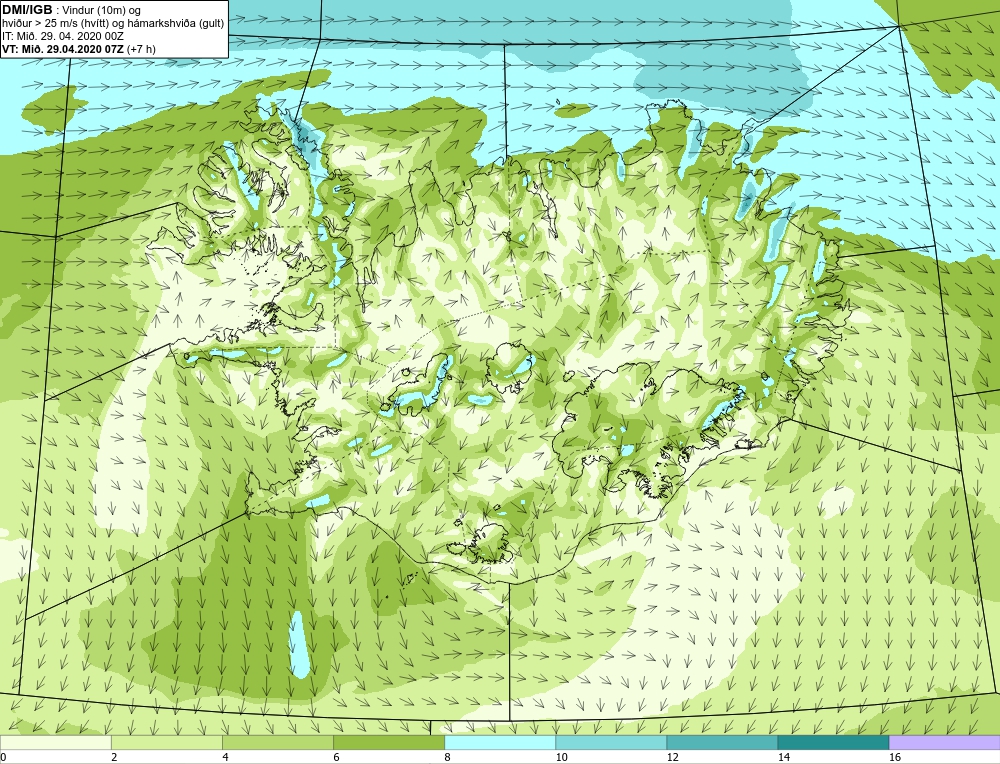
Task: Click the scale label "14"
Action: tap(784, 757)
